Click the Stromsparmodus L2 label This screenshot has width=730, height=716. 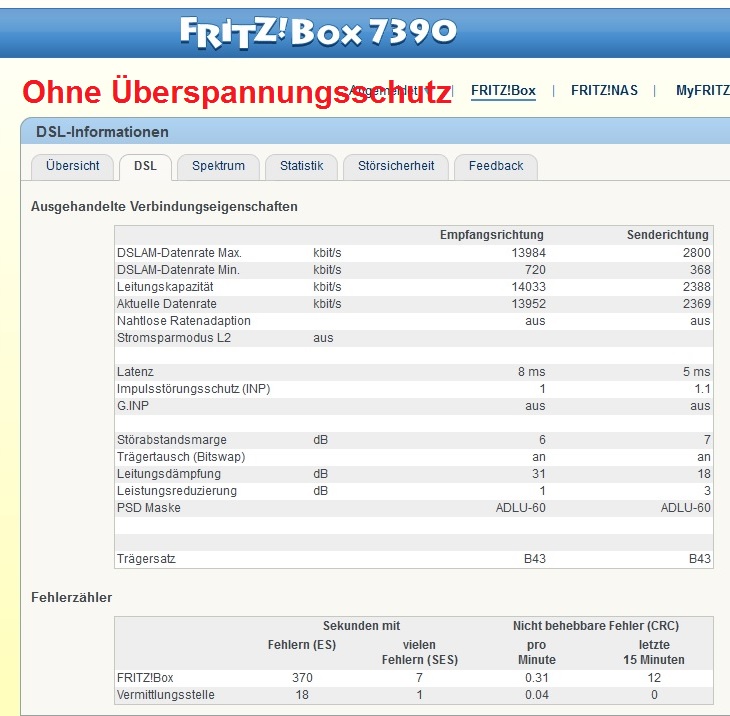click(174, 338)
